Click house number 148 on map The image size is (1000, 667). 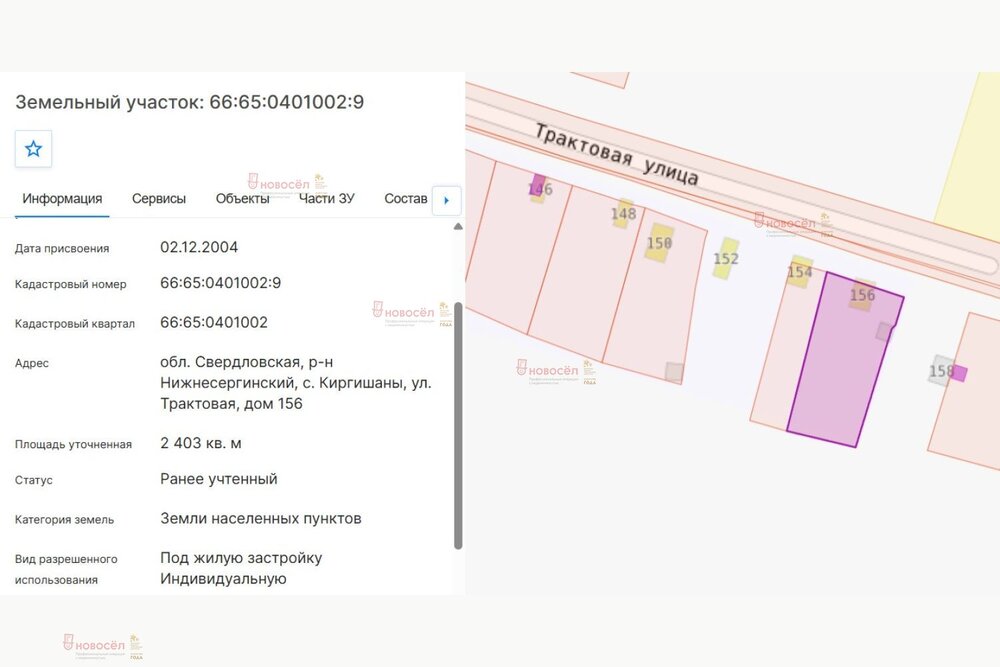coord(623,214)
